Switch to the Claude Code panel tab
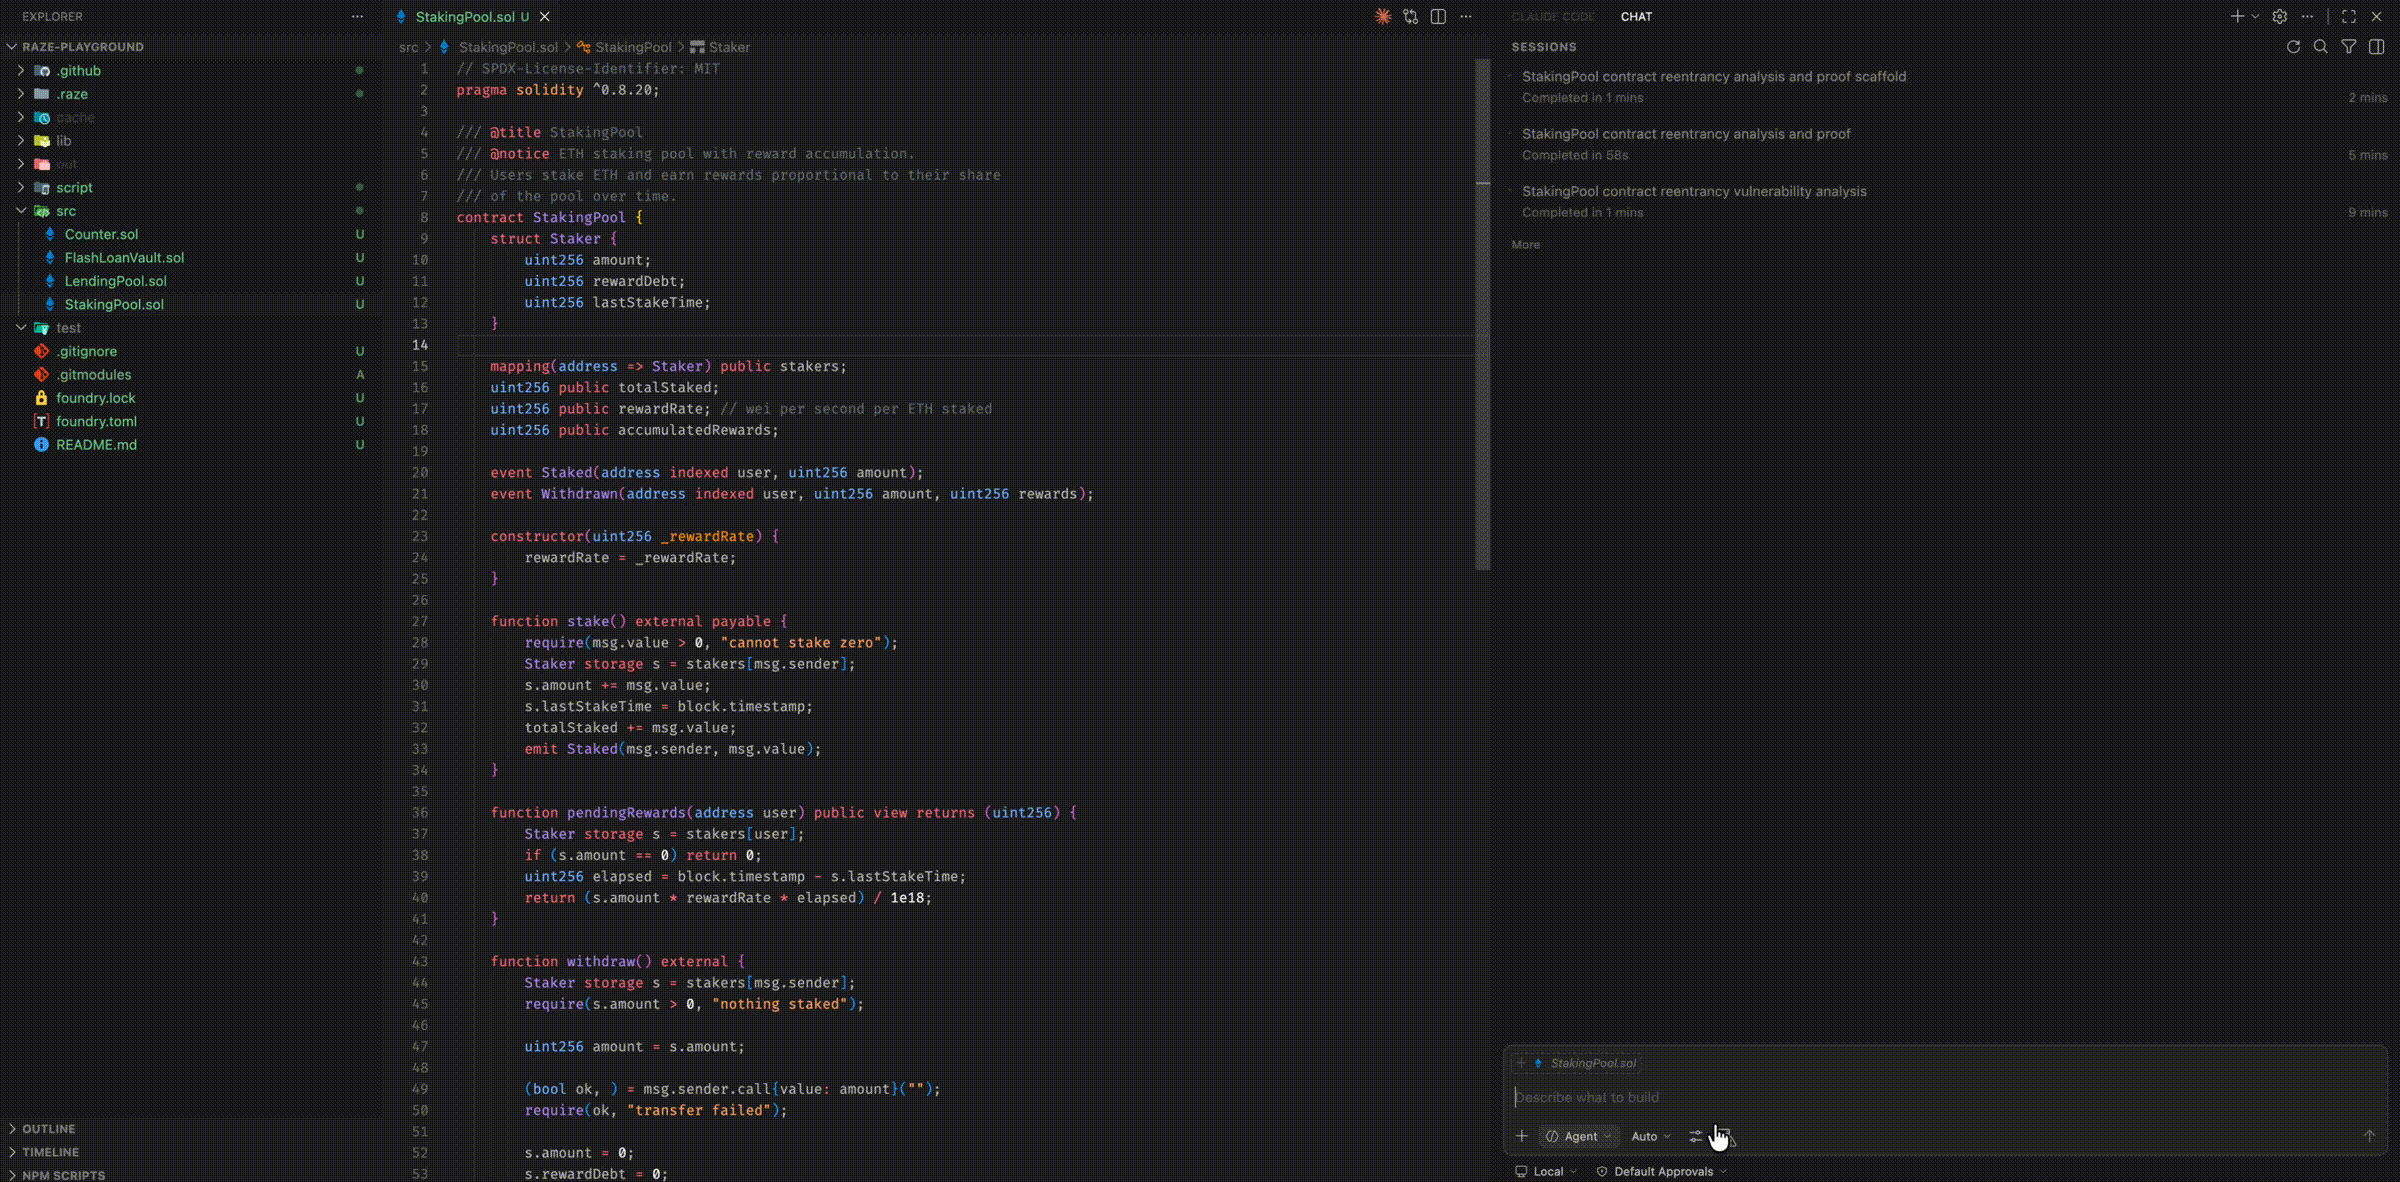Image resolution: width=2400 pixels, height=1182 pixels. (x=1553, y=17)
